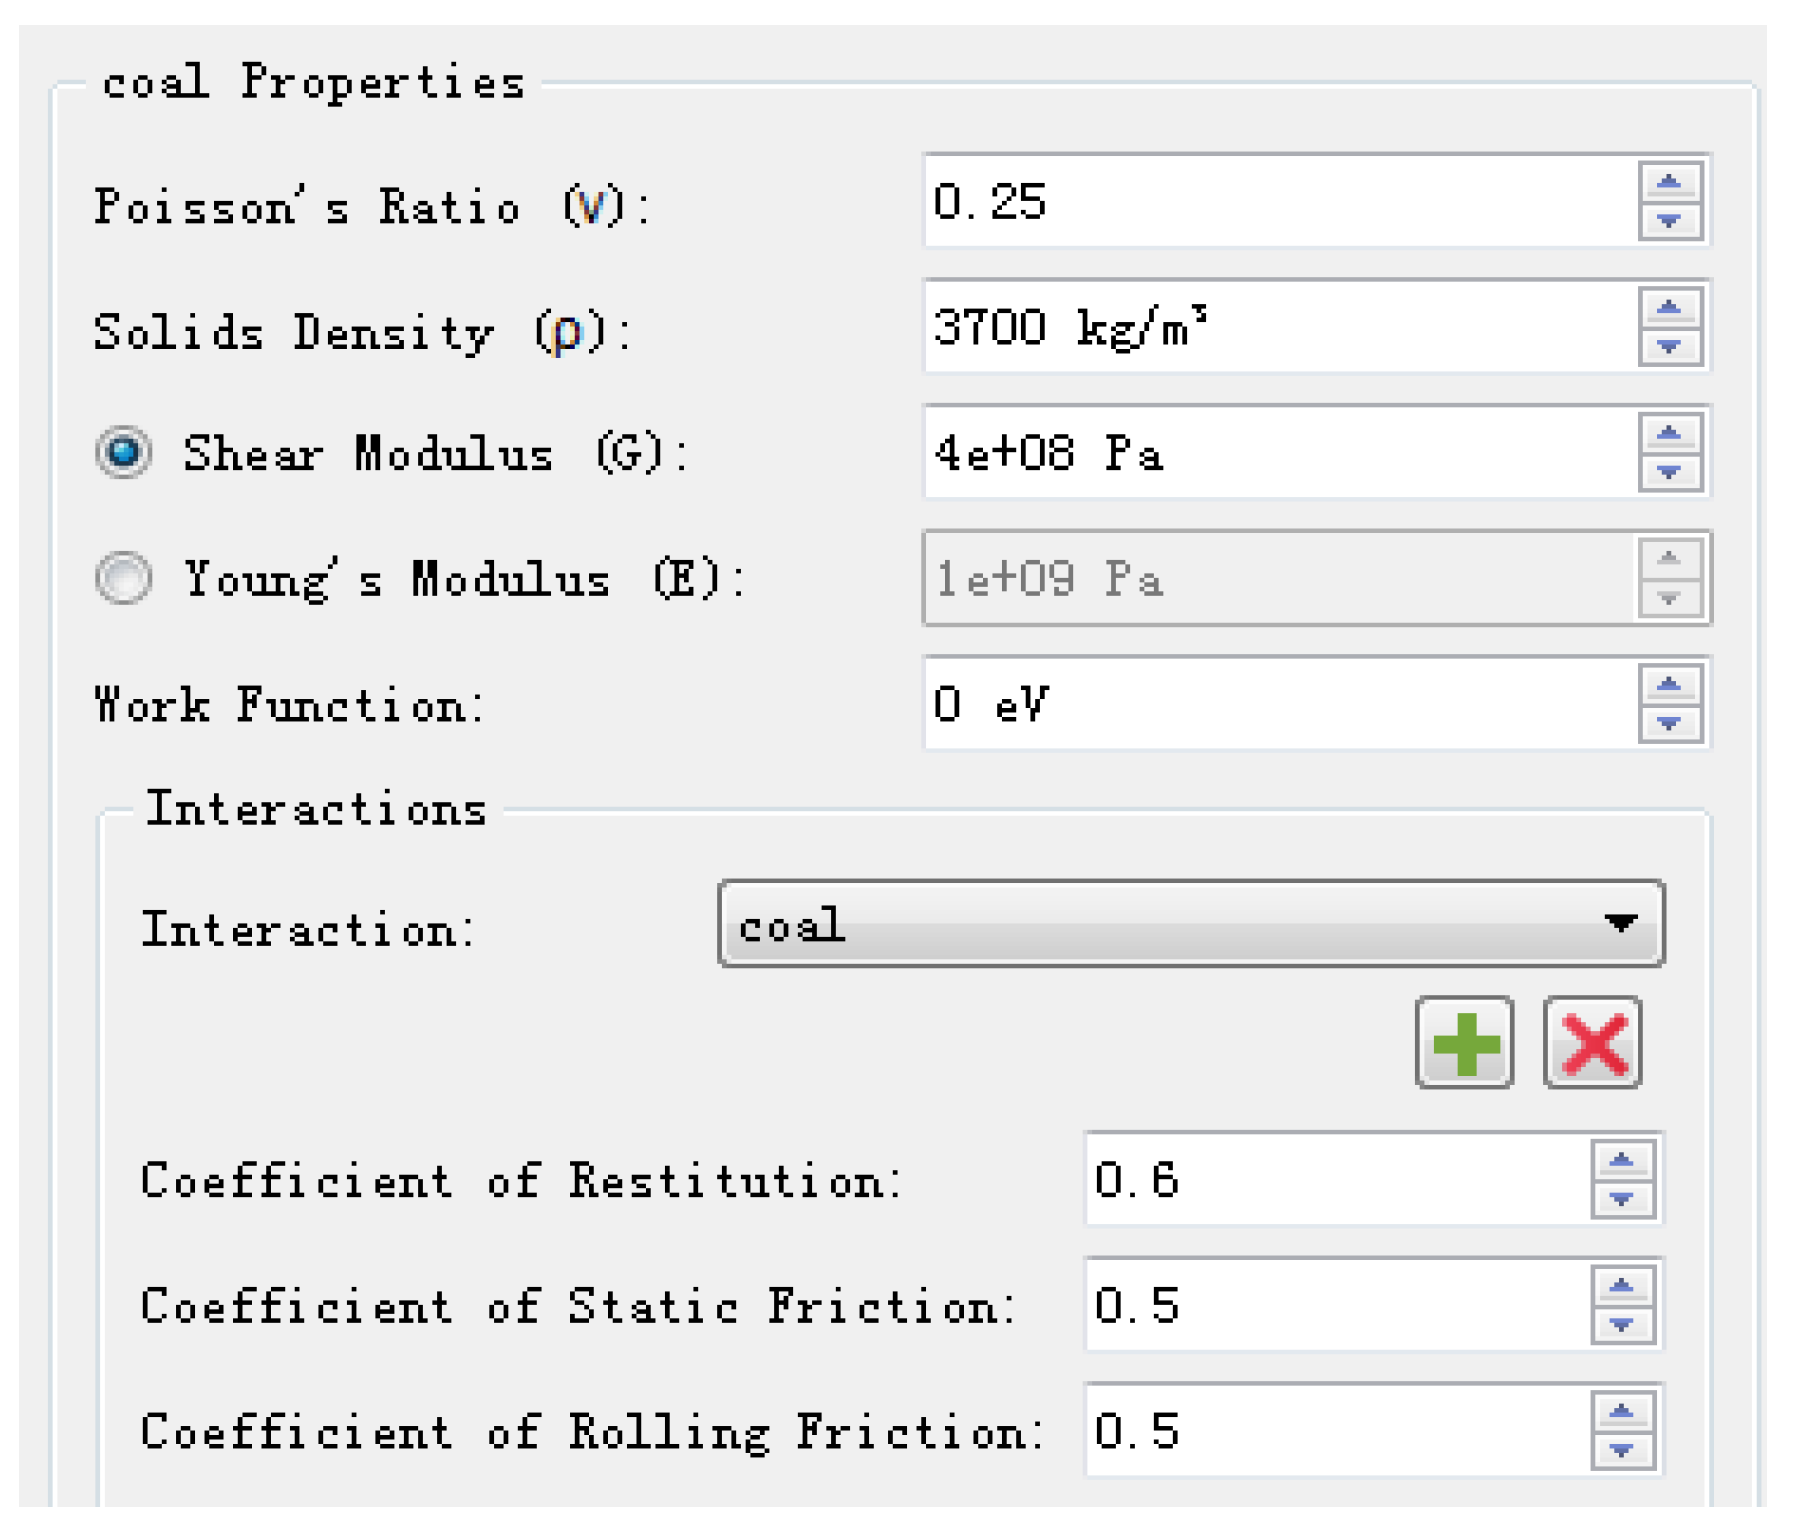Screen dimensions: 1797x1534
Task: Increase Work Function with up arrow
Action: pyautogui.click(x=1668, y=686)
